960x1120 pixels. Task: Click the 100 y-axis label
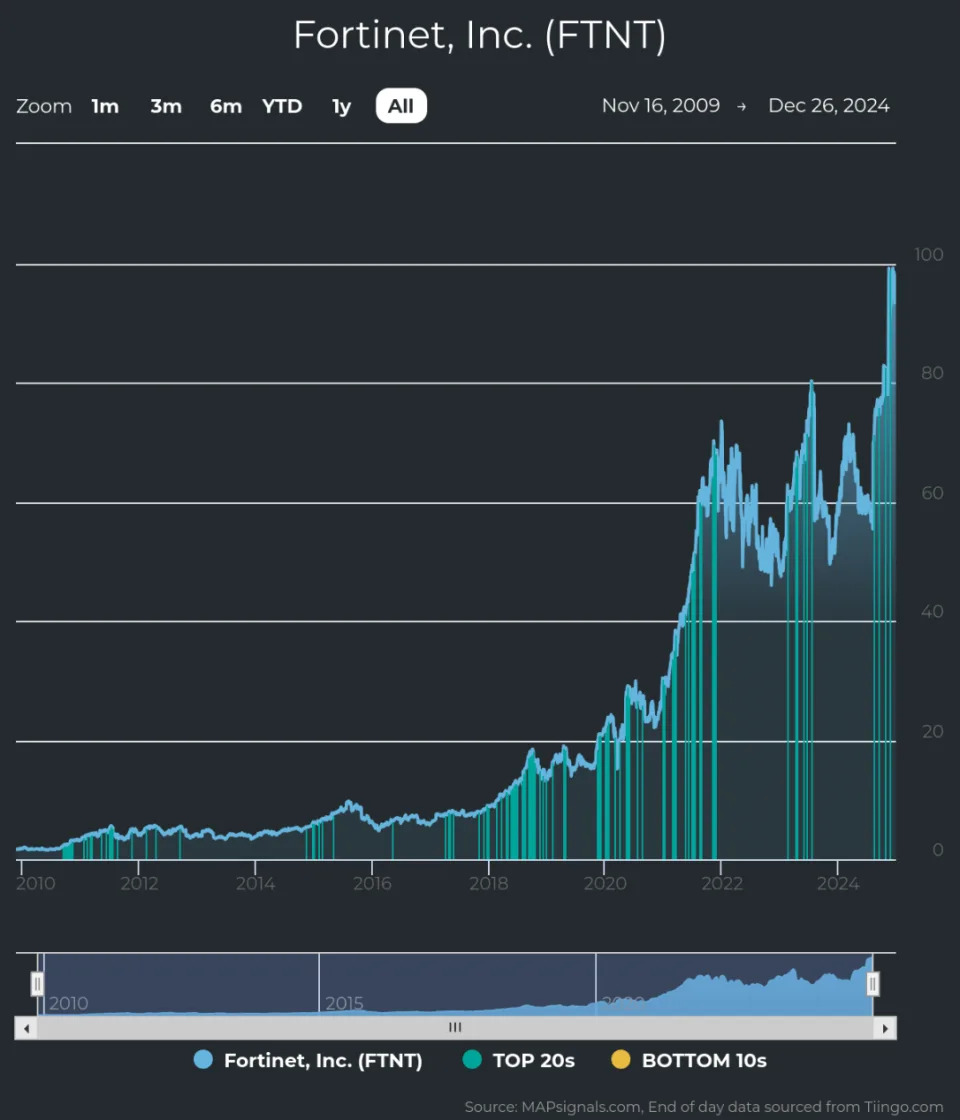pos(929,254)
